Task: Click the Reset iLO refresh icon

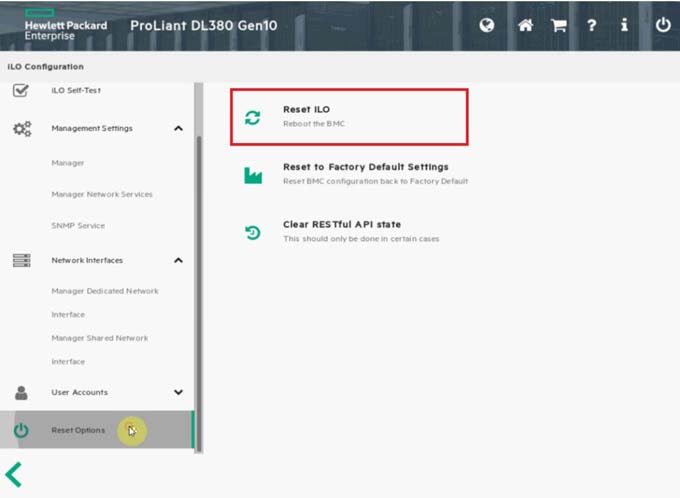Action: click(253, 117)
